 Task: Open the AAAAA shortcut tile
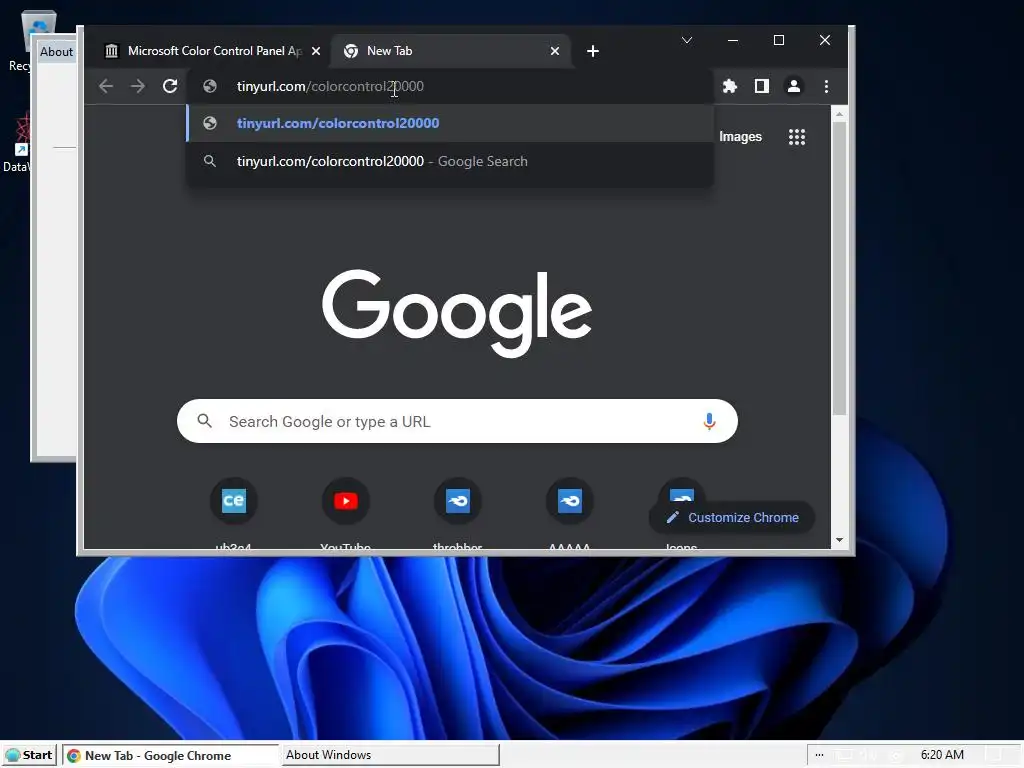[569, 501]
